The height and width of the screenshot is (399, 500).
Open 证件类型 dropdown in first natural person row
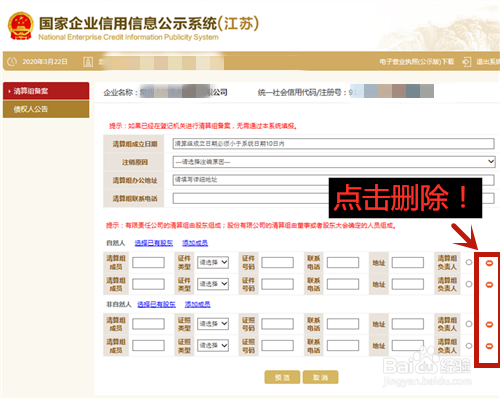pyautogui.click(x=213, y=263)
